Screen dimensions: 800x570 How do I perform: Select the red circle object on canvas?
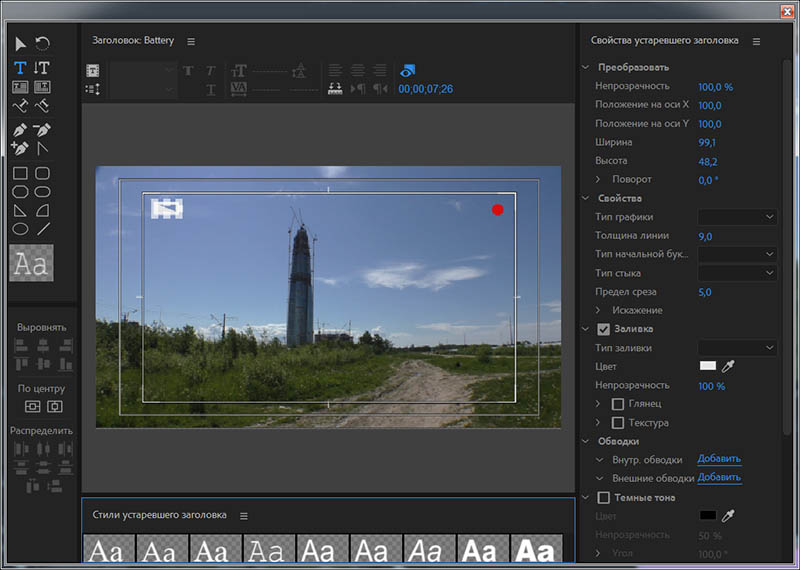point(497,210)
